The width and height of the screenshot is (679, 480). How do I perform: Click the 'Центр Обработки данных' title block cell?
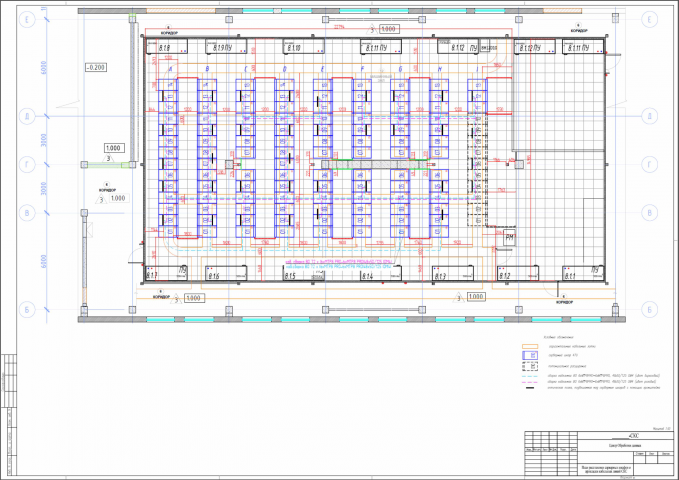[625, 446]
